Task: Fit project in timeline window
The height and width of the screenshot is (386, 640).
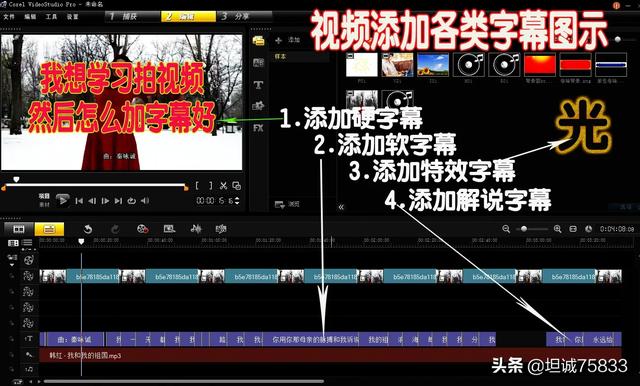Action: point(573,229)
